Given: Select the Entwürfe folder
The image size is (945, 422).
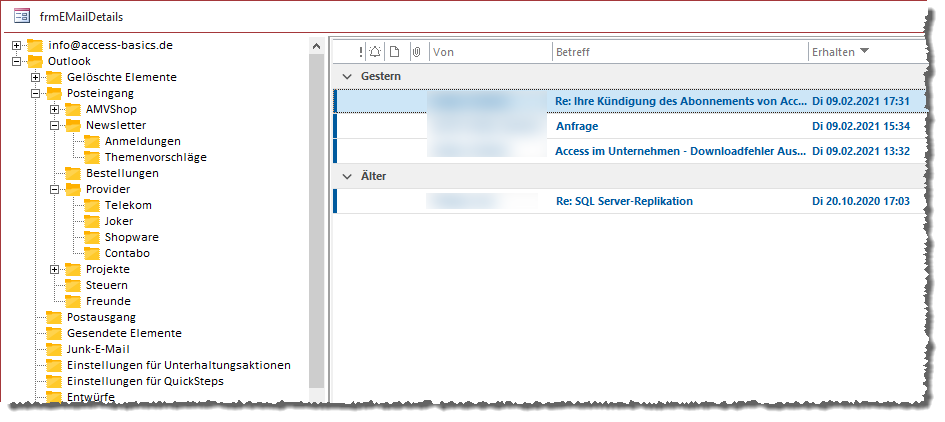Looking at the screenshot, I should tap(90, 397).
